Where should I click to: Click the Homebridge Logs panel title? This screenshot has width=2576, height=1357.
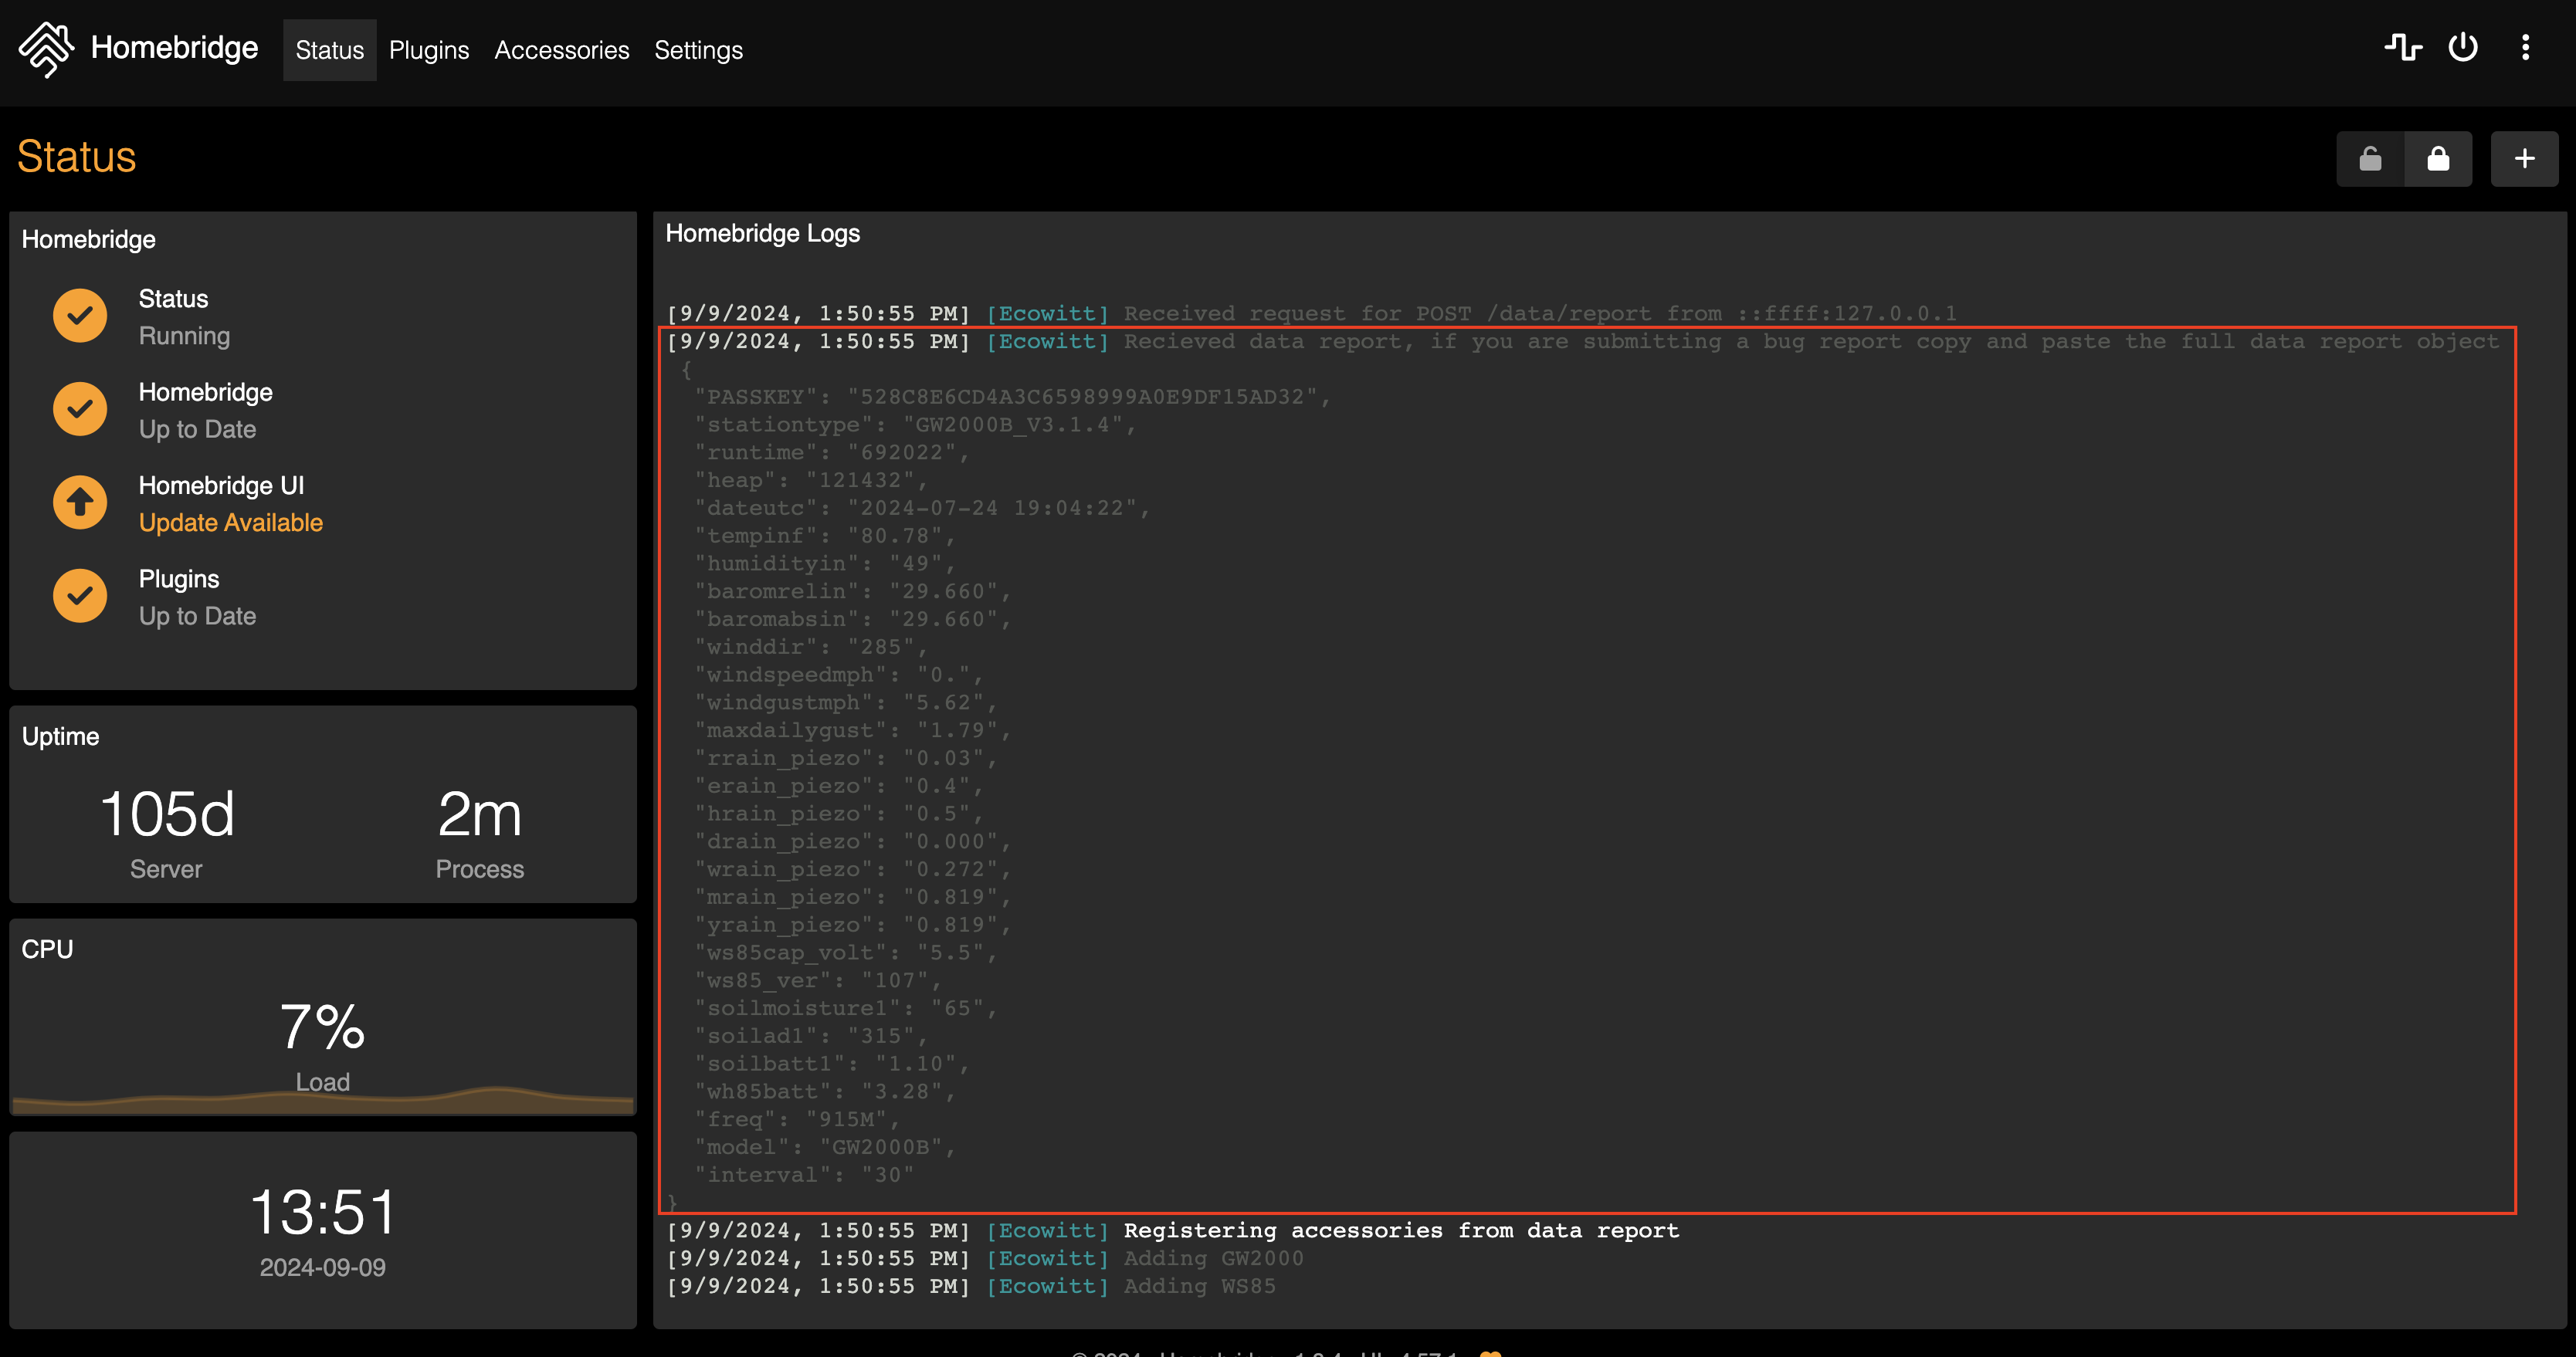pos(762,233)
